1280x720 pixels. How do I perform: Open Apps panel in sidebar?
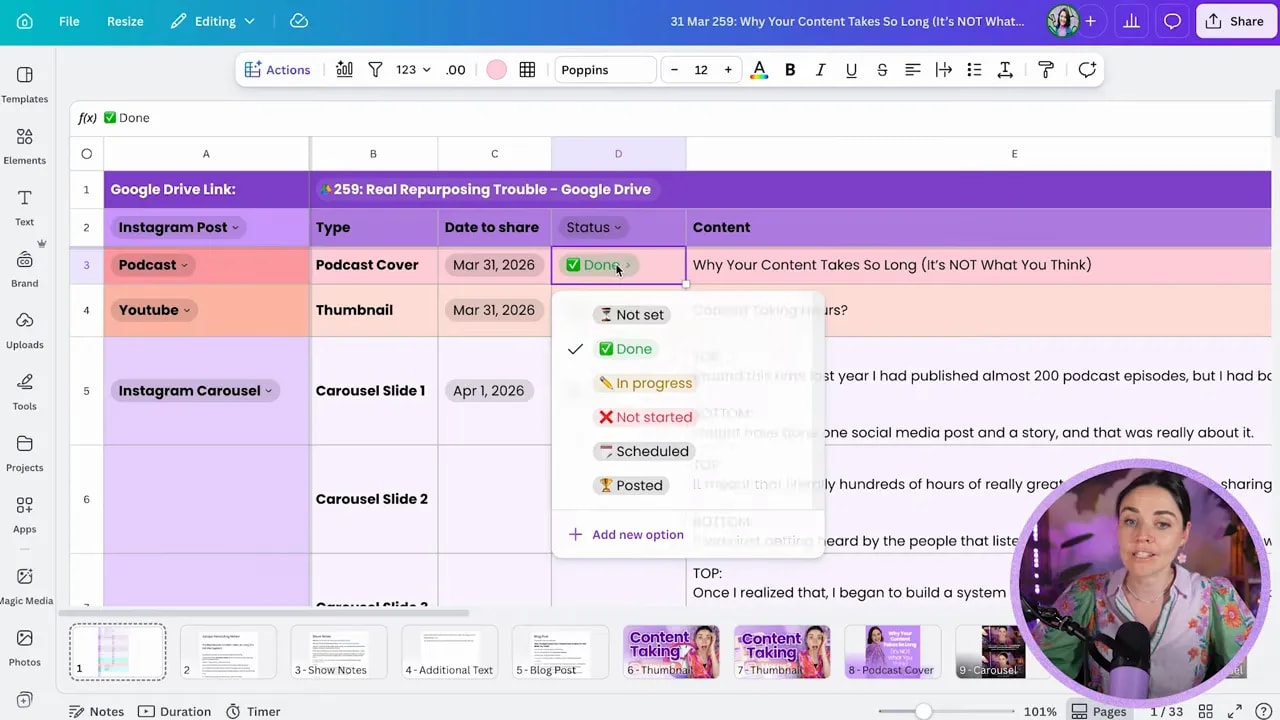click(25, 515)
